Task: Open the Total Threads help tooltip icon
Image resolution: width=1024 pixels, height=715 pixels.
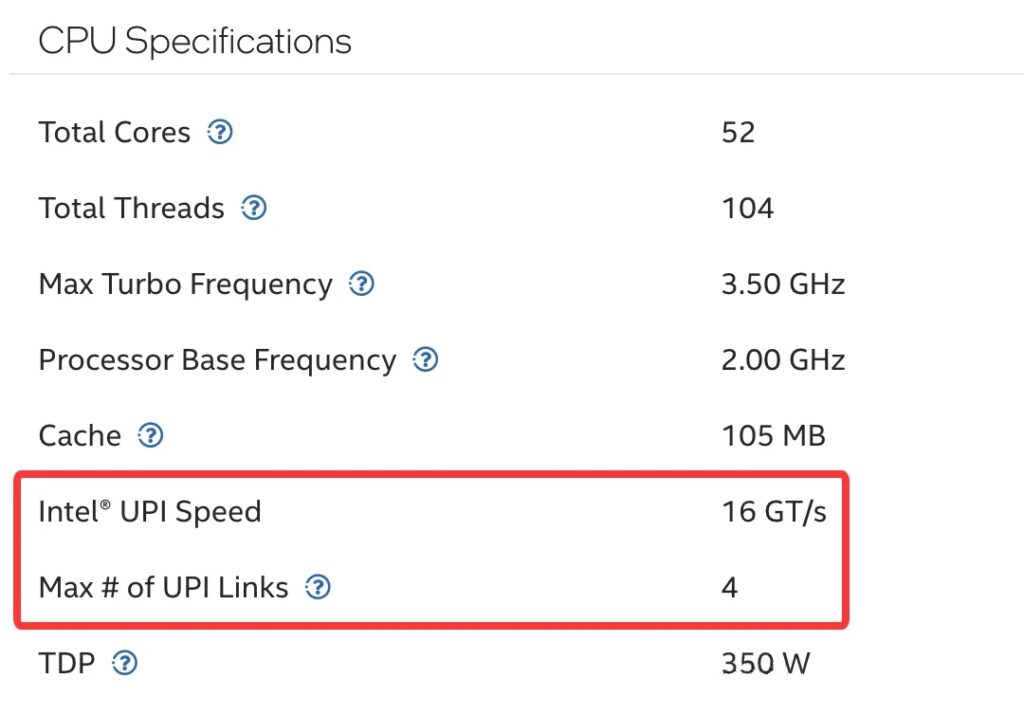Action: pos(255,208)
